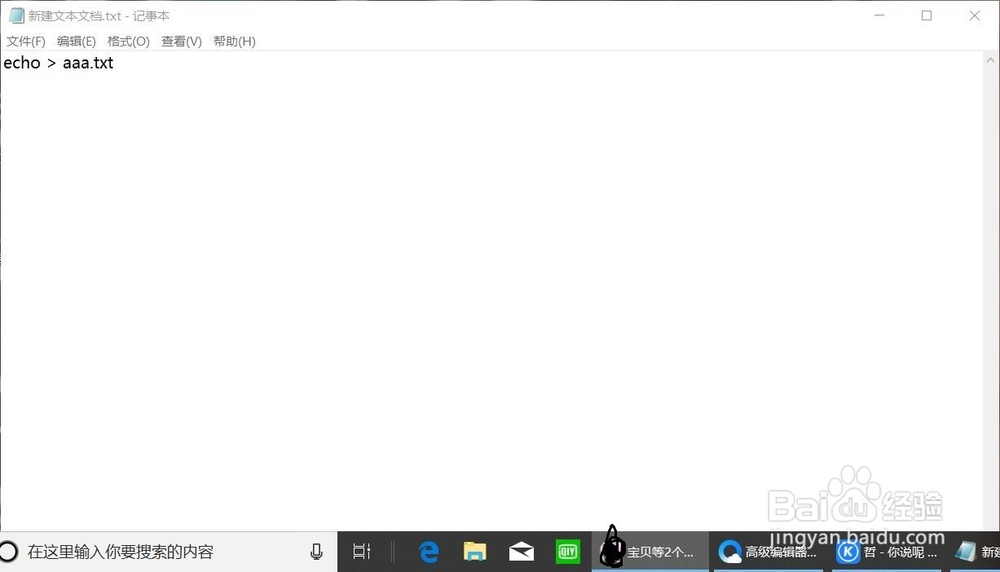The height and width of the screenshot is (572, 1000).
Task: Click the scrollbar up arrow in Notepad
Action: [990, 61]
